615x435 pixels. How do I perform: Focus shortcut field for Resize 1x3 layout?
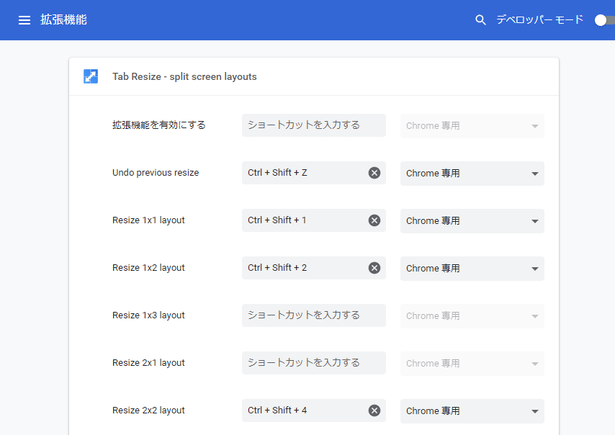[x=314, y=315]
